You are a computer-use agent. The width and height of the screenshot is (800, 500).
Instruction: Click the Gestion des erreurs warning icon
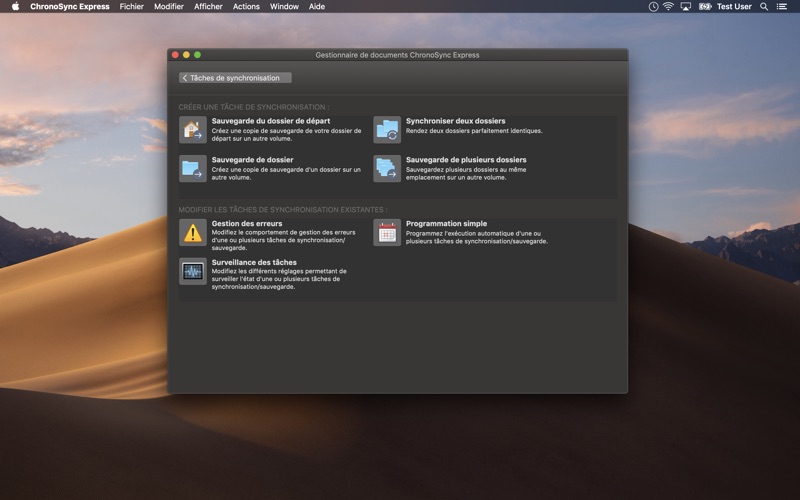(193, 233)
